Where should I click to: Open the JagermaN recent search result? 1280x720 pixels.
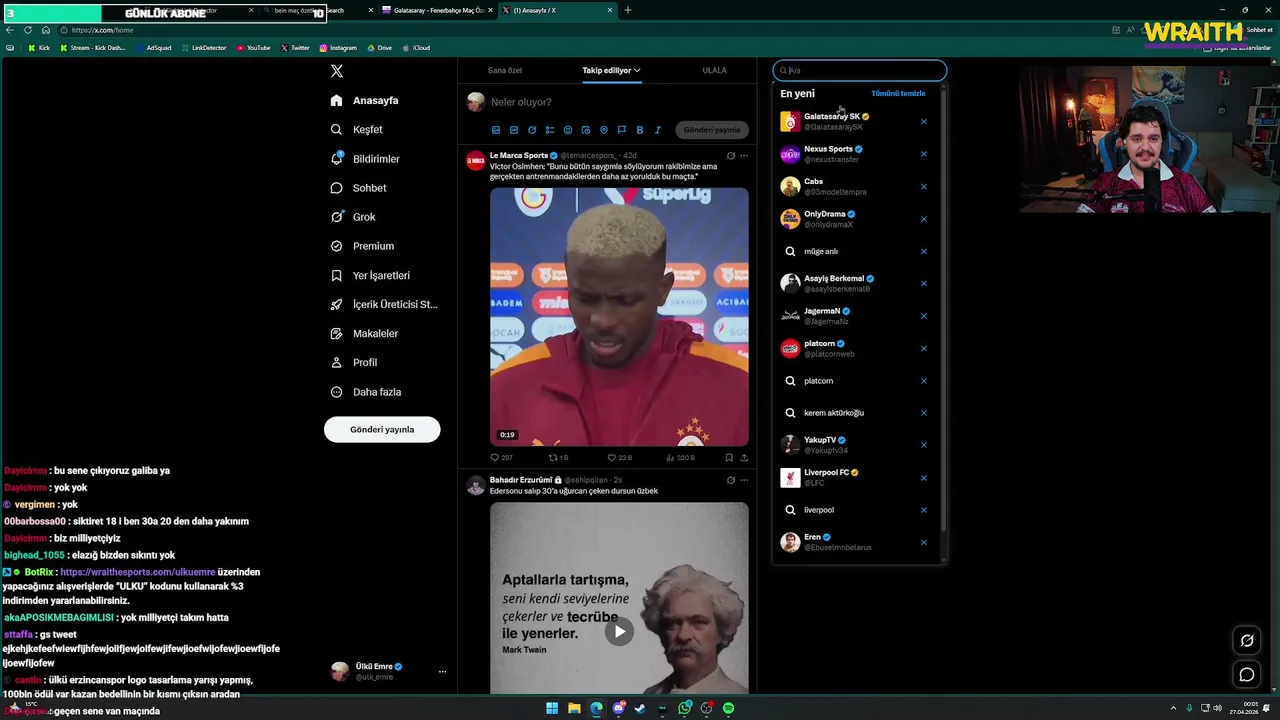point(858,316)
